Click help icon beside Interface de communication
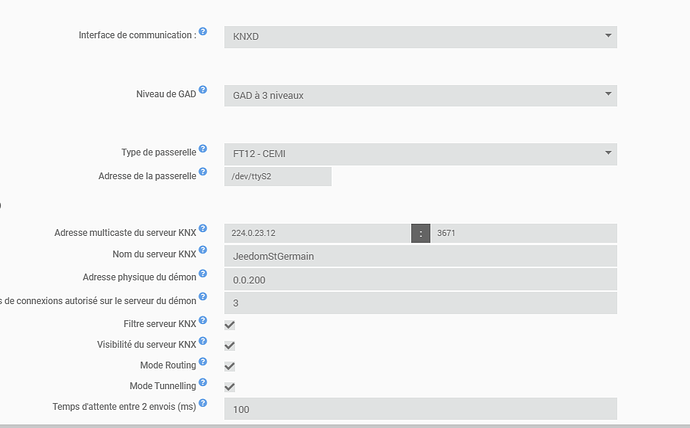This screenshot has width=690, height=428. point(202,31)
